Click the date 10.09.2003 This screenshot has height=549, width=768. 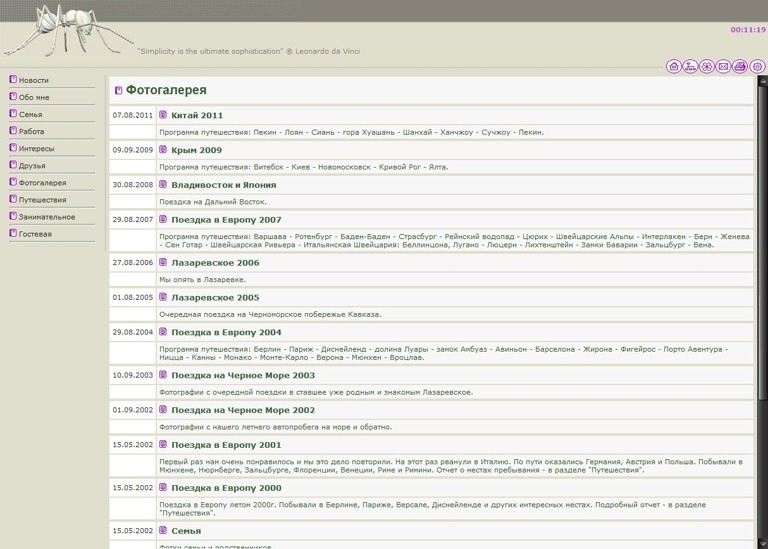(133, 376)
